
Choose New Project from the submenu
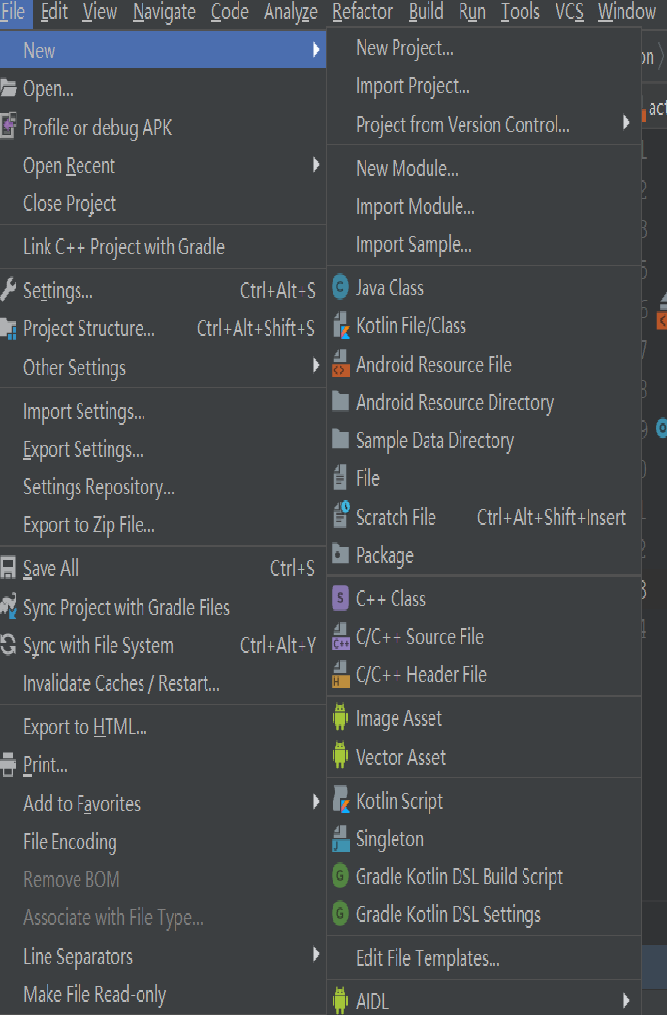coord(404,48)
